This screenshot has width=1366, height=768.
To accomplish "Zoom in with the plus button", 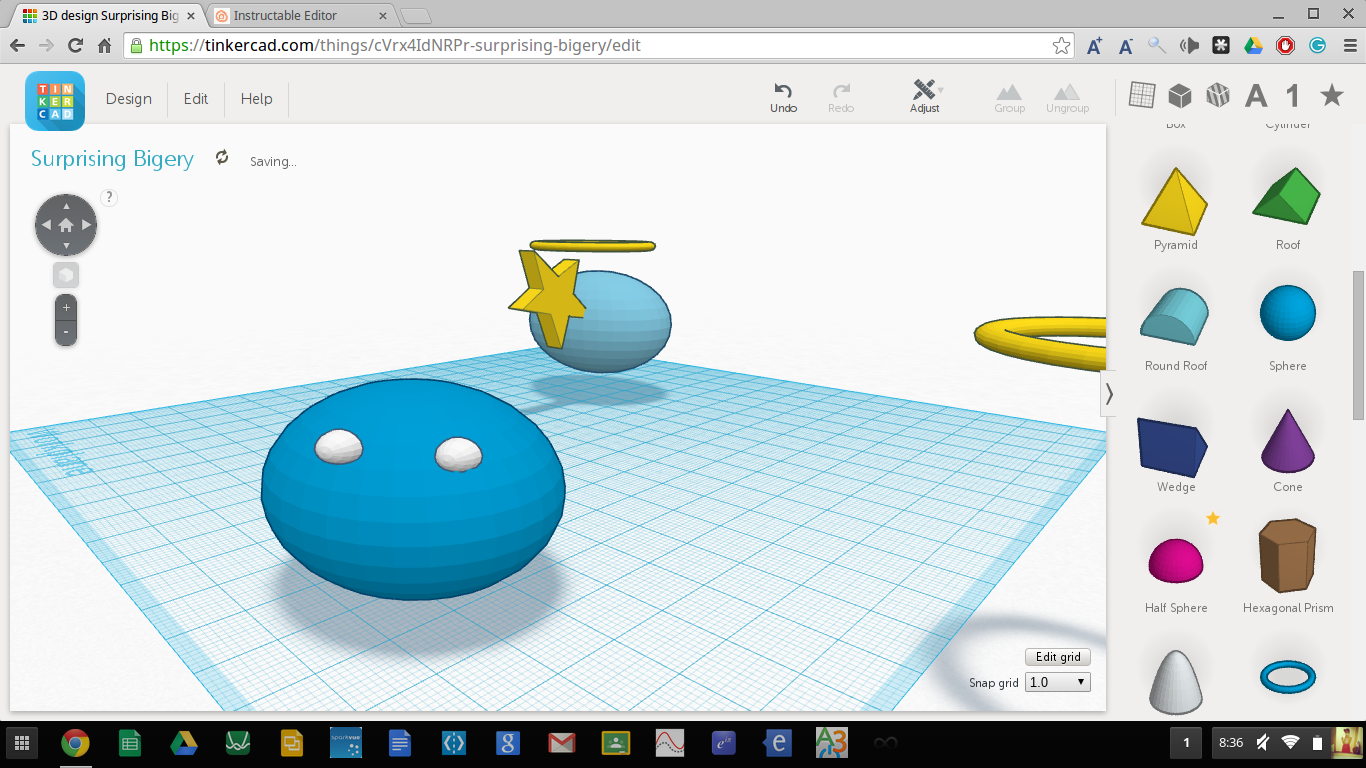I will [x=66, y=307].
